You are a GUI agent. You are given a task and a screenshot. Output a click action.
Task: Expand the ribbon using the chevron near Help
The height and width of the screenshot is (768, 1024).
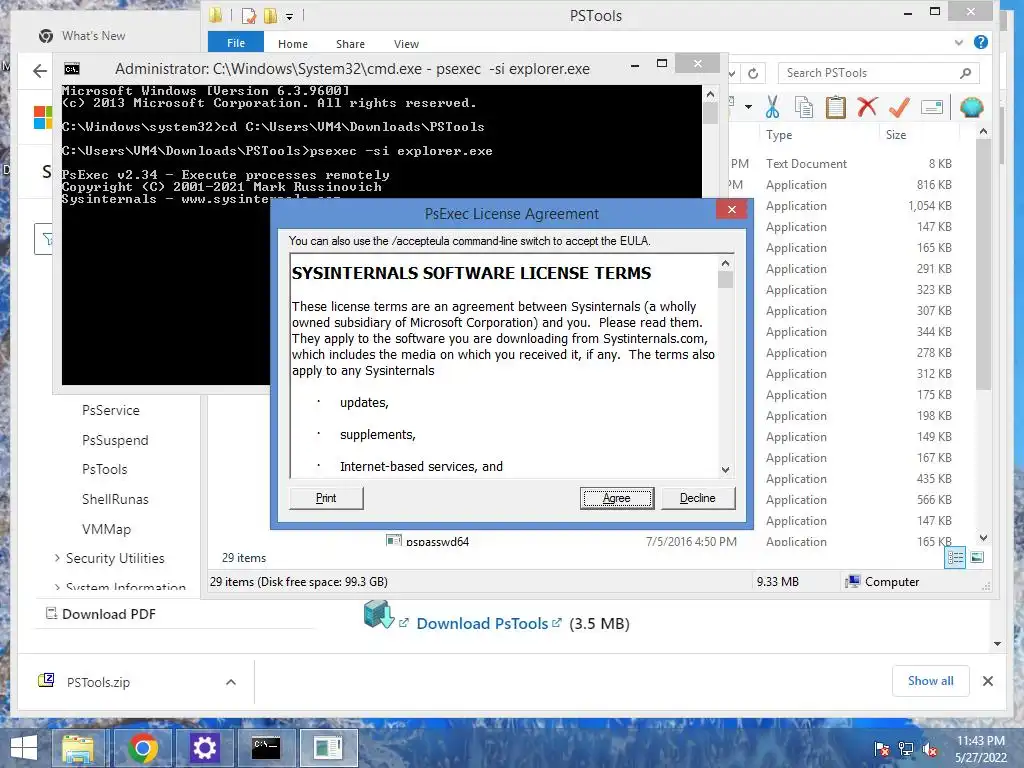click(x=958, y=43)
